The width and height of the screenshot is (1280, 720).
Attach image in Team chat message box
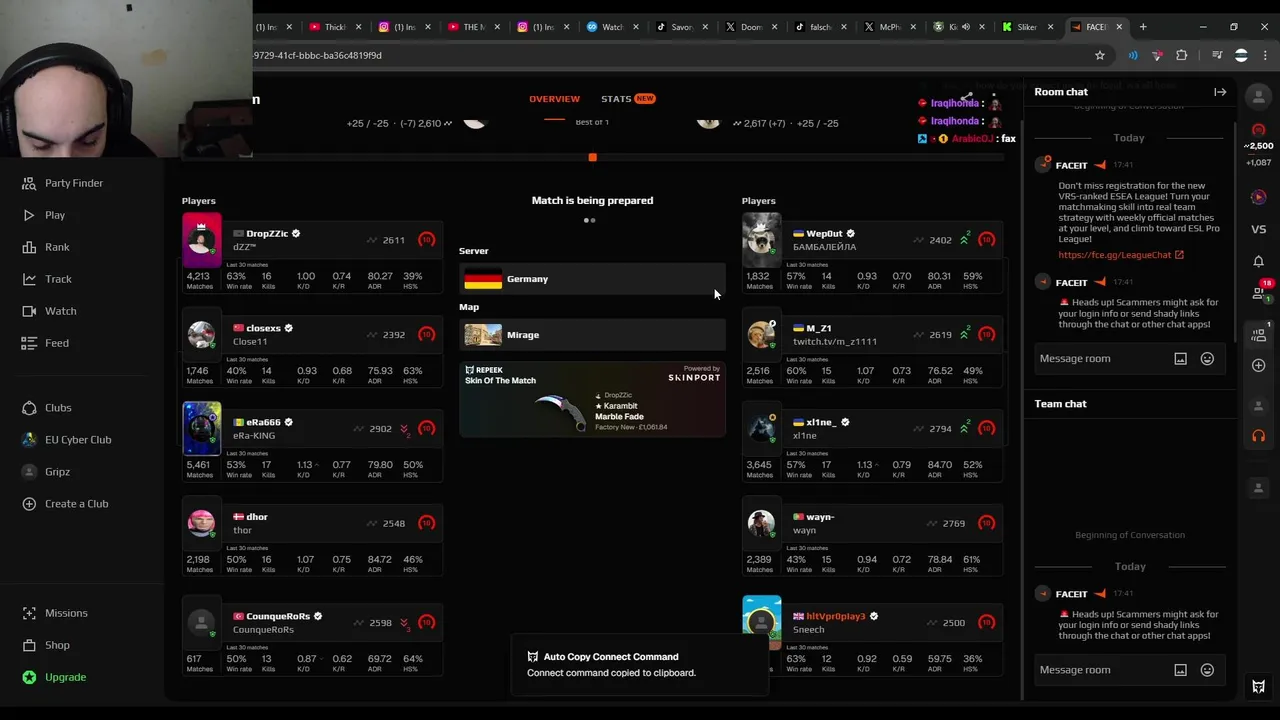pos(1180,670)
